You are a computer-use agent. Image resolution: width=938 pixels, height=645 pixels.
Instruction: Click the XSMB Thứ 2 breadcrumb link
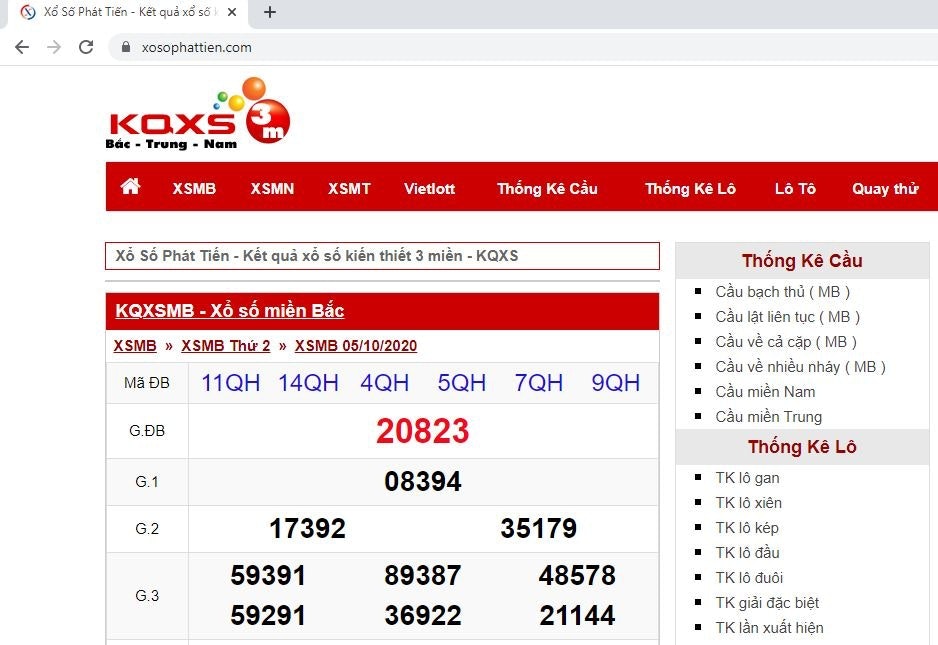click(x=225, y=346)
